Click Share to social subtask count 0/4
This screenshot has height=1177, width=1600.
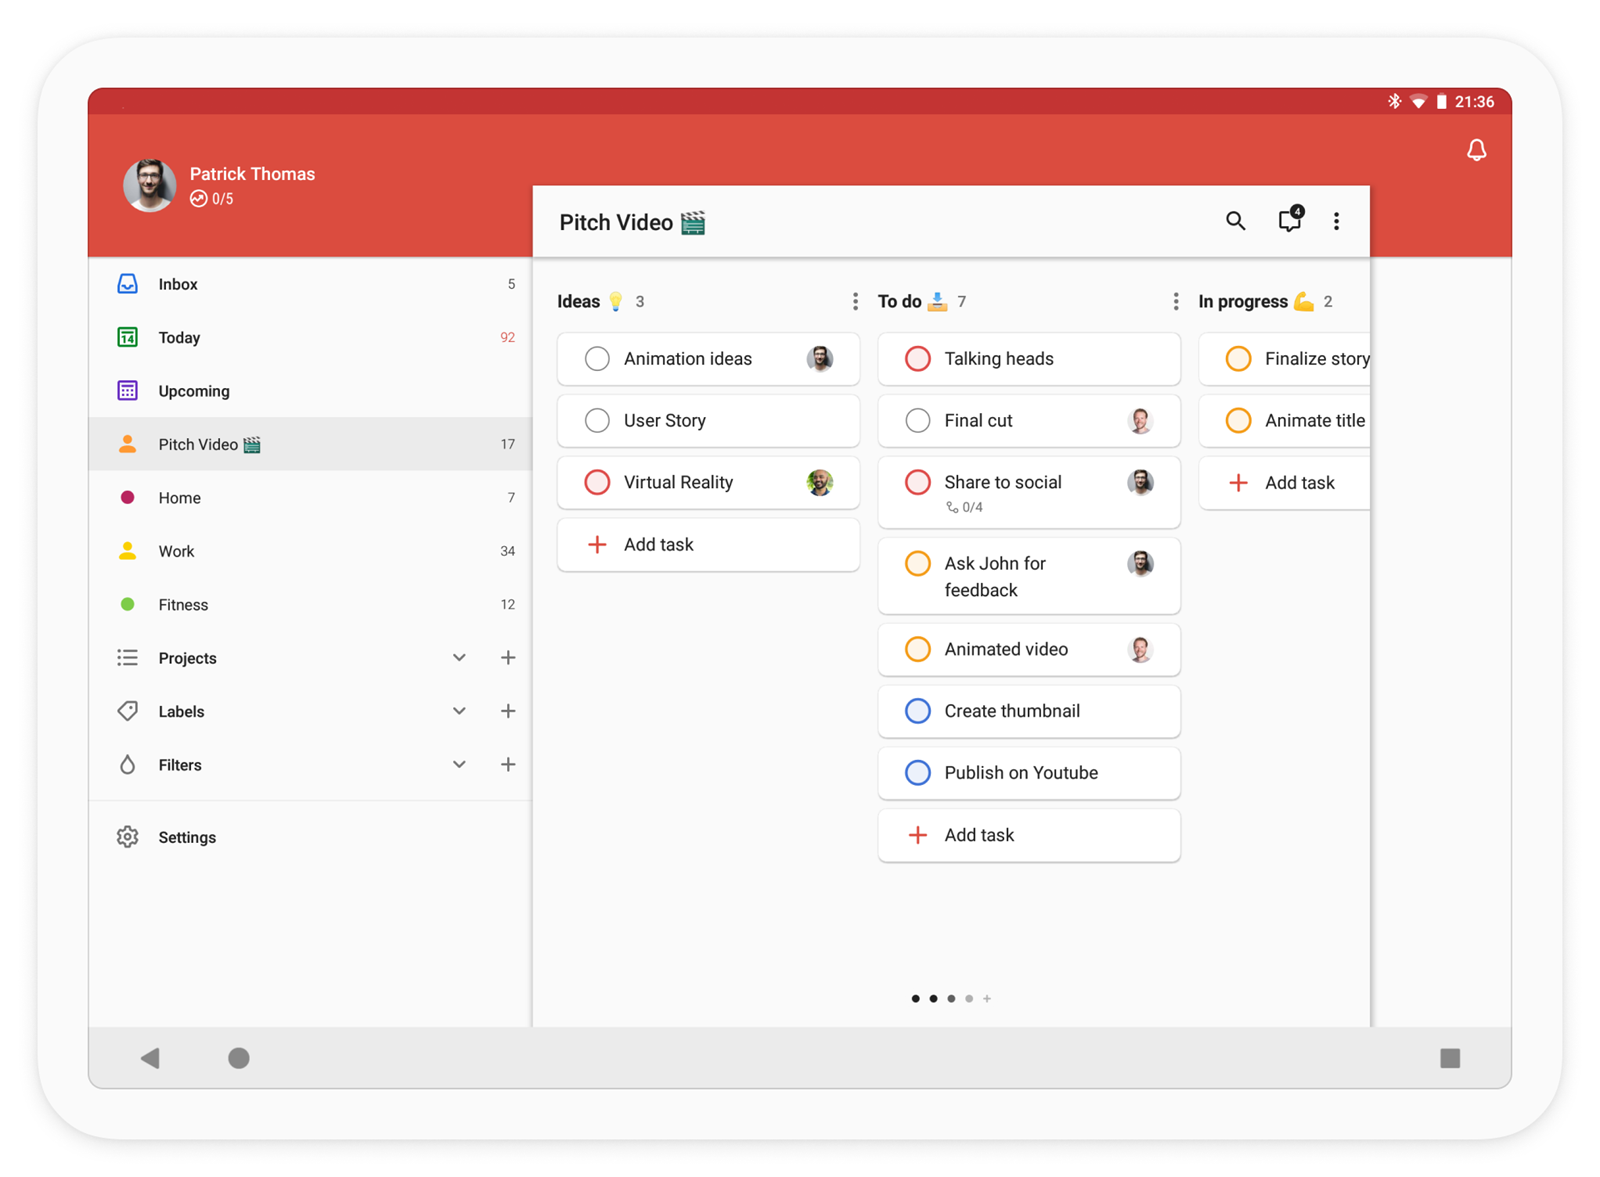(x=965, y=507)
